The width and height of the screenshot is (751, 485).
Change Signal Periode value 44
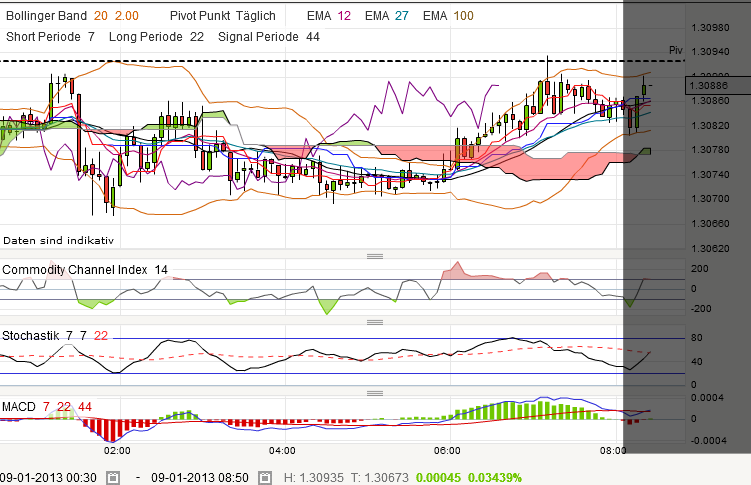313,37
